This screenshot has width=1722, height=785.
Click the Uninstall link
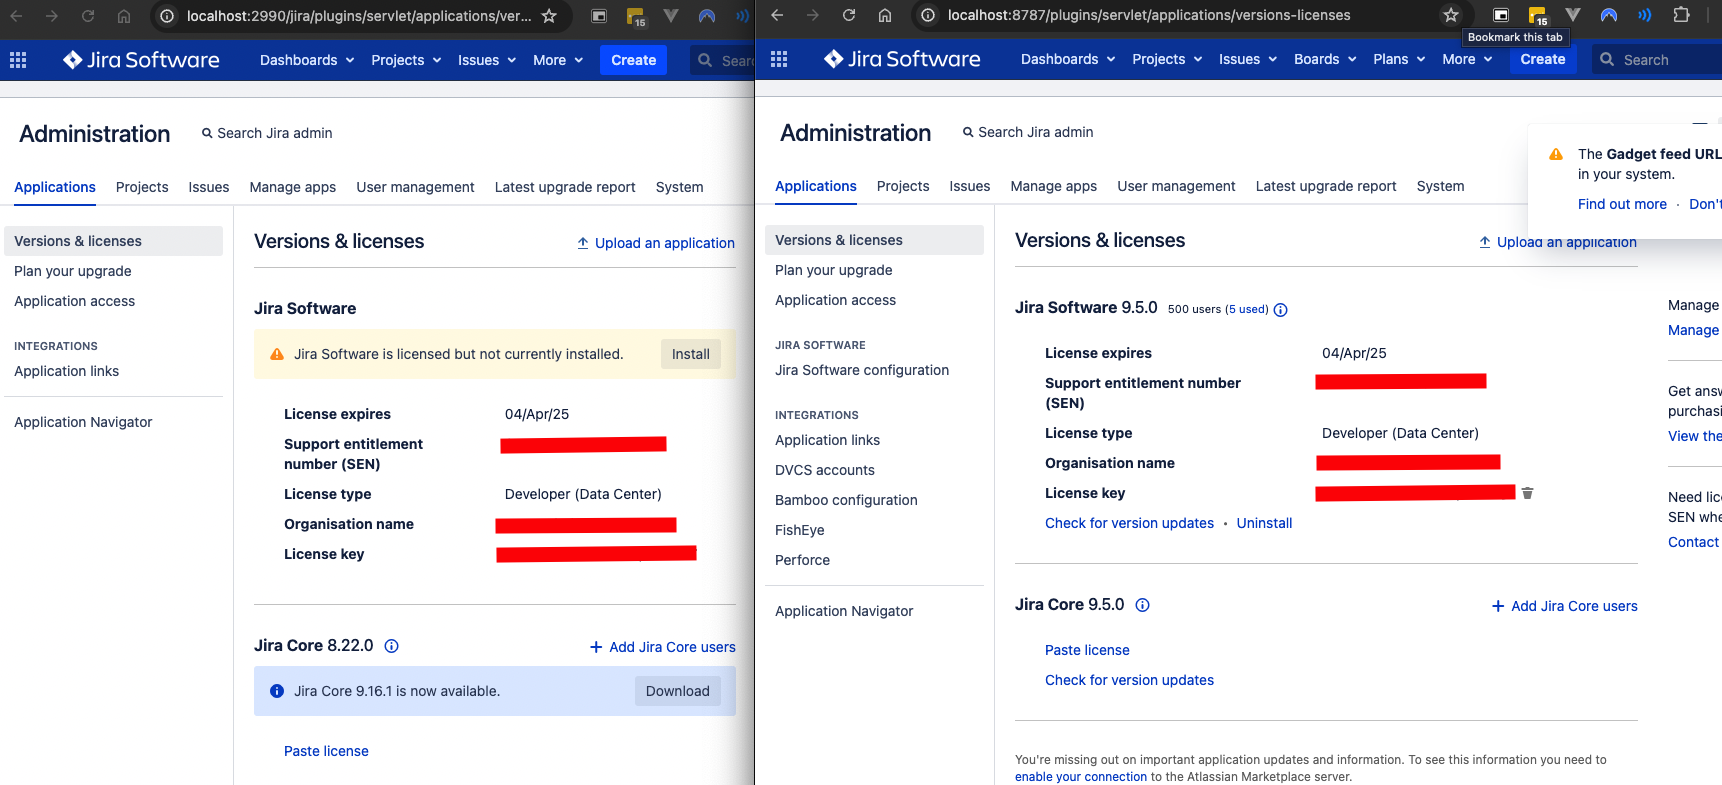(1264, 523)
